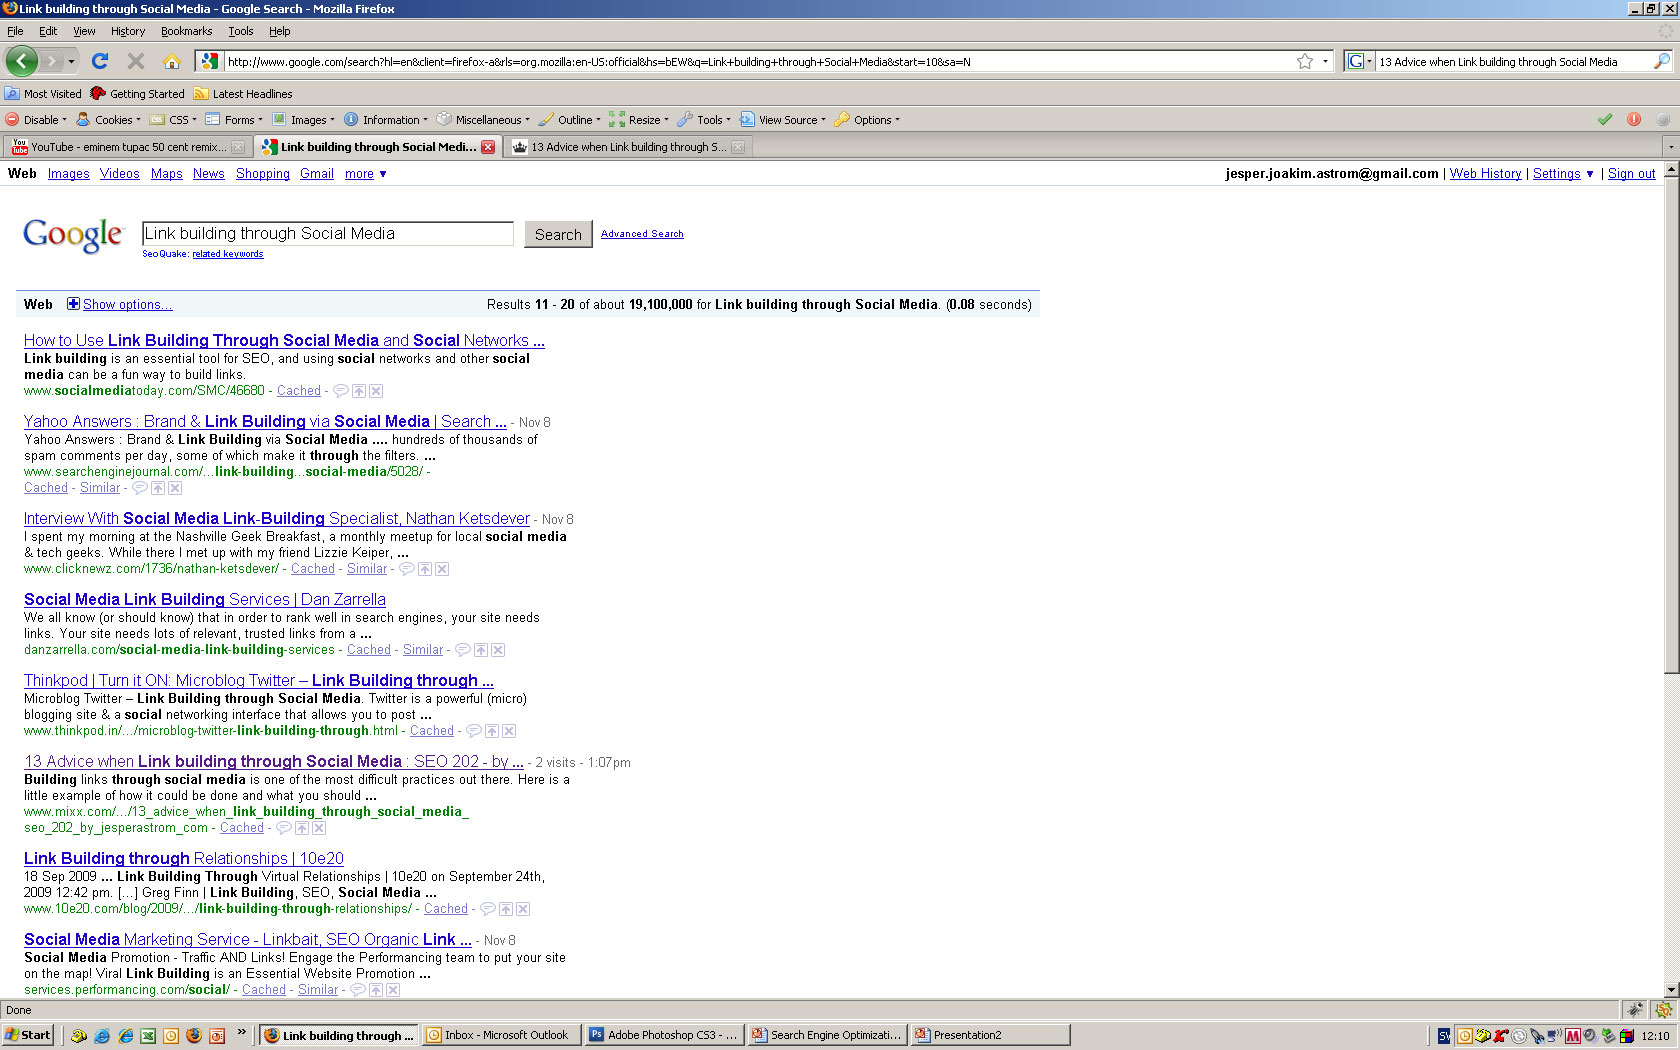Open the Latest Headlines feed bookmark
1680x1050 pixels.
click(243, 94)
